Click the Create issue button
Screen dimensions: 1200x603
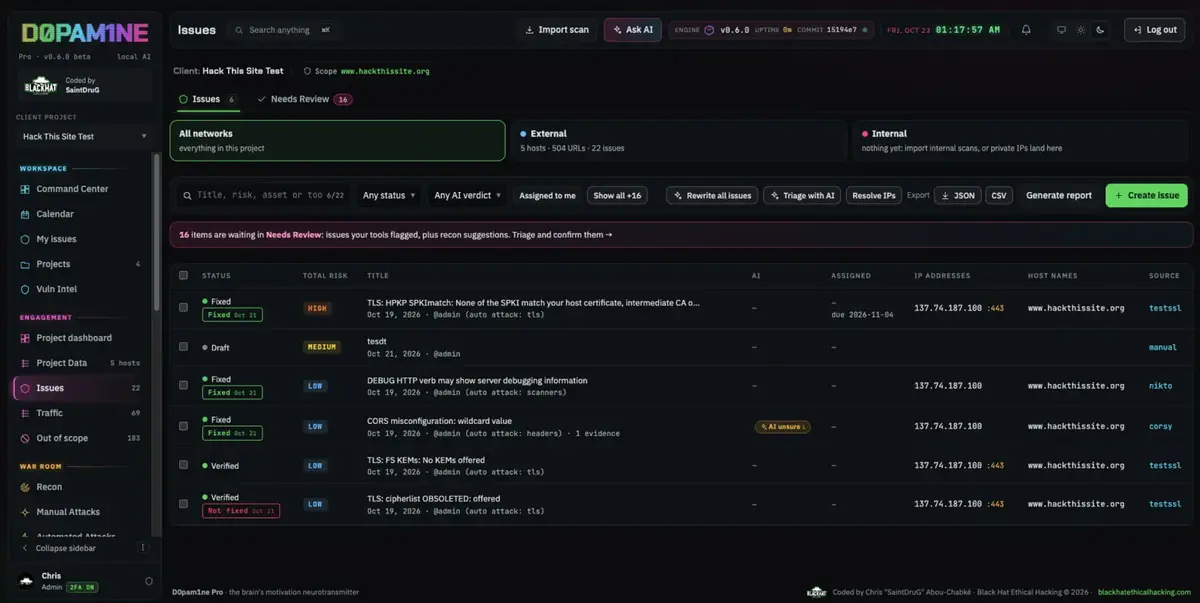[x=1146, y=195]
